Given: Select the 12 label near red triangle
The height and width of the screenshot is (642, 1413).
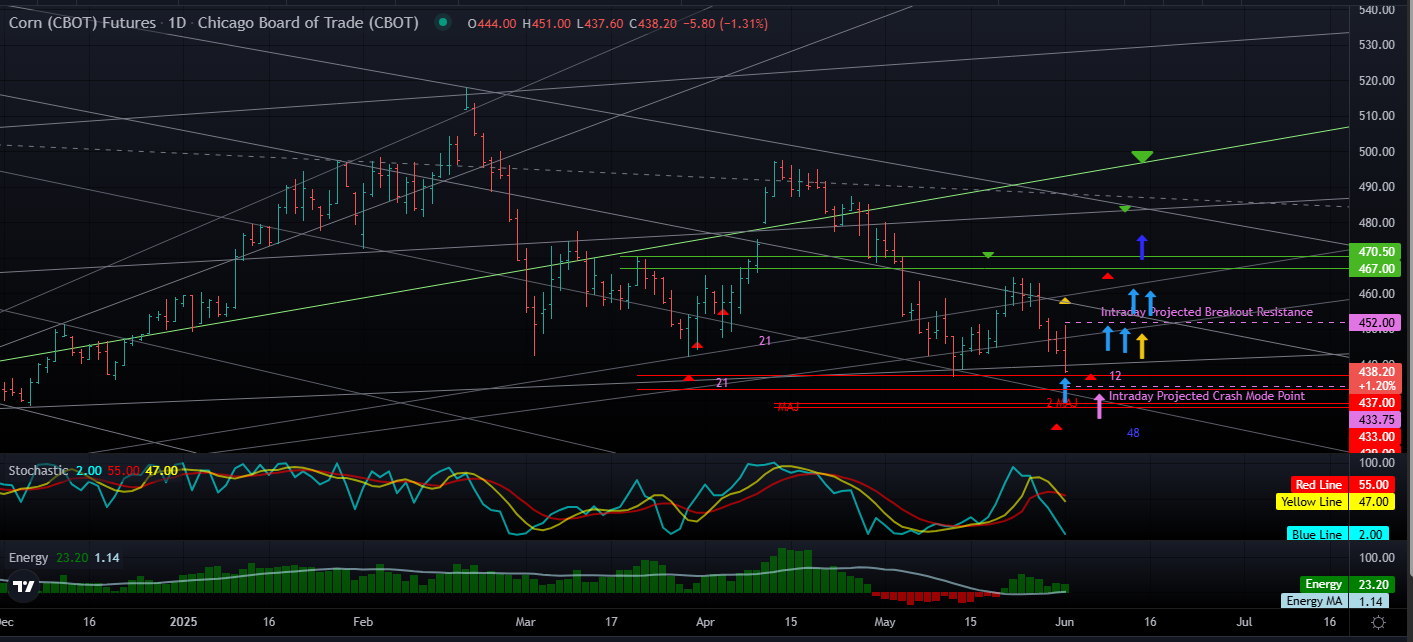Looking at the screenshot, I should (1115, 376).
